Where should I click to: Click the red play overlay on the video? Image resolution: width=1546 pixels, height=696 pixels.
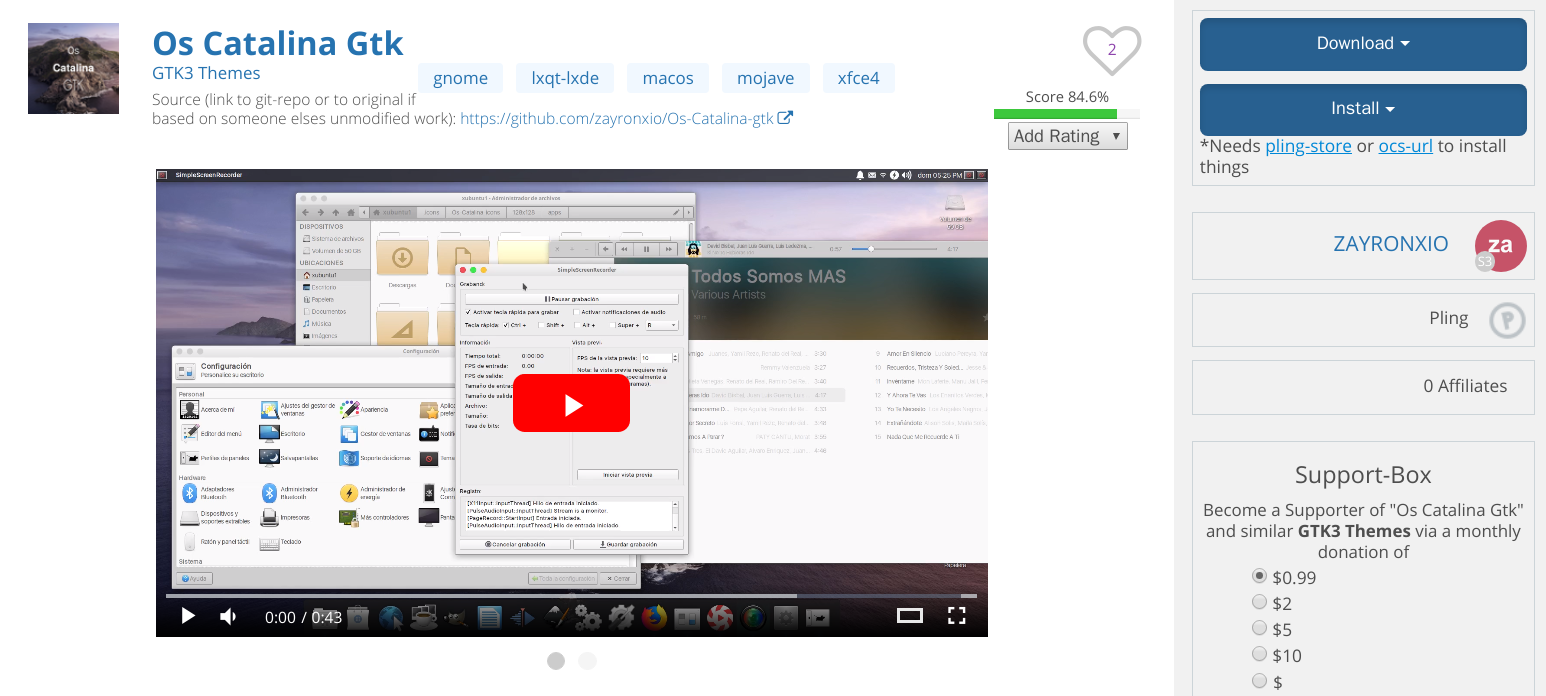tap(571, 403)
